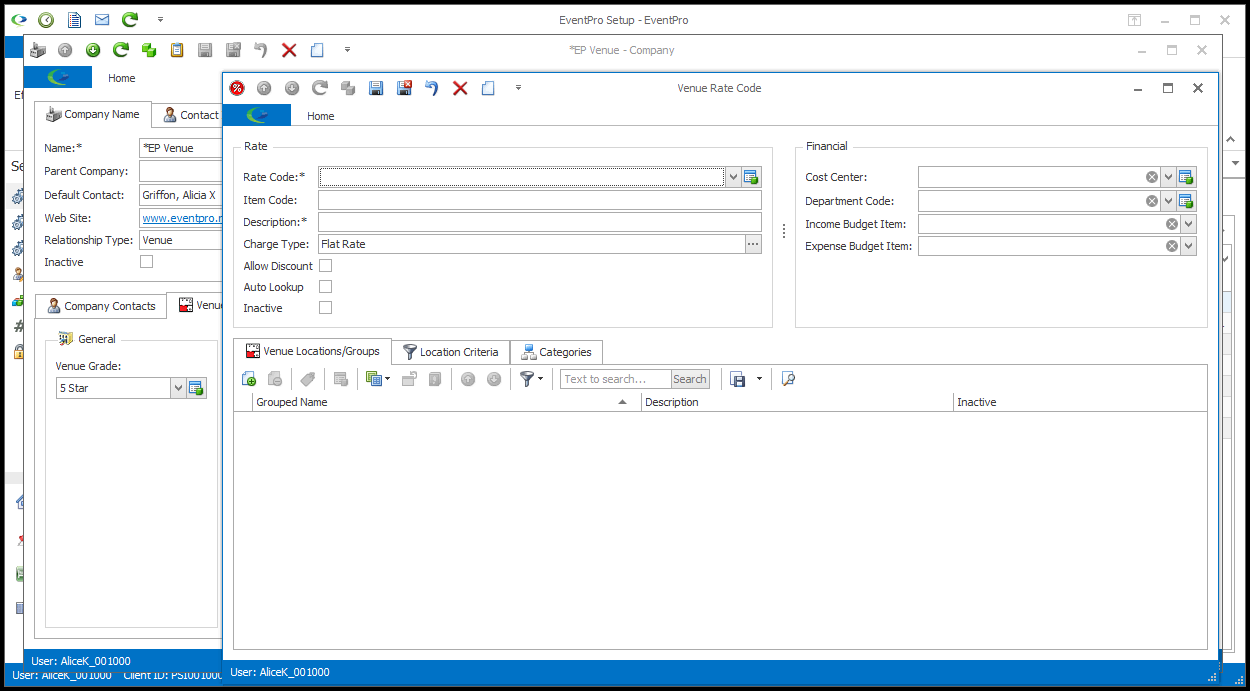The height and width of the screenshot is (691, 1250).
Task: Click green cubes icon in EP Venue Company toolbar
Action: pos(149,50)
